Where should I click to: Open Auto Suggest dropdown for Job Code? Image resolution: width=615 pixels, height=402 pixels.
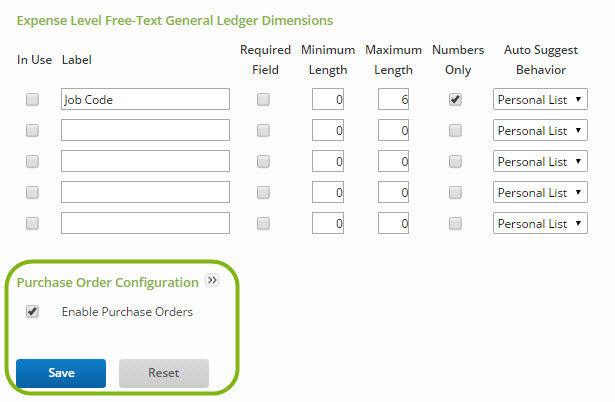pyautogui.click(x=540, y=99)
